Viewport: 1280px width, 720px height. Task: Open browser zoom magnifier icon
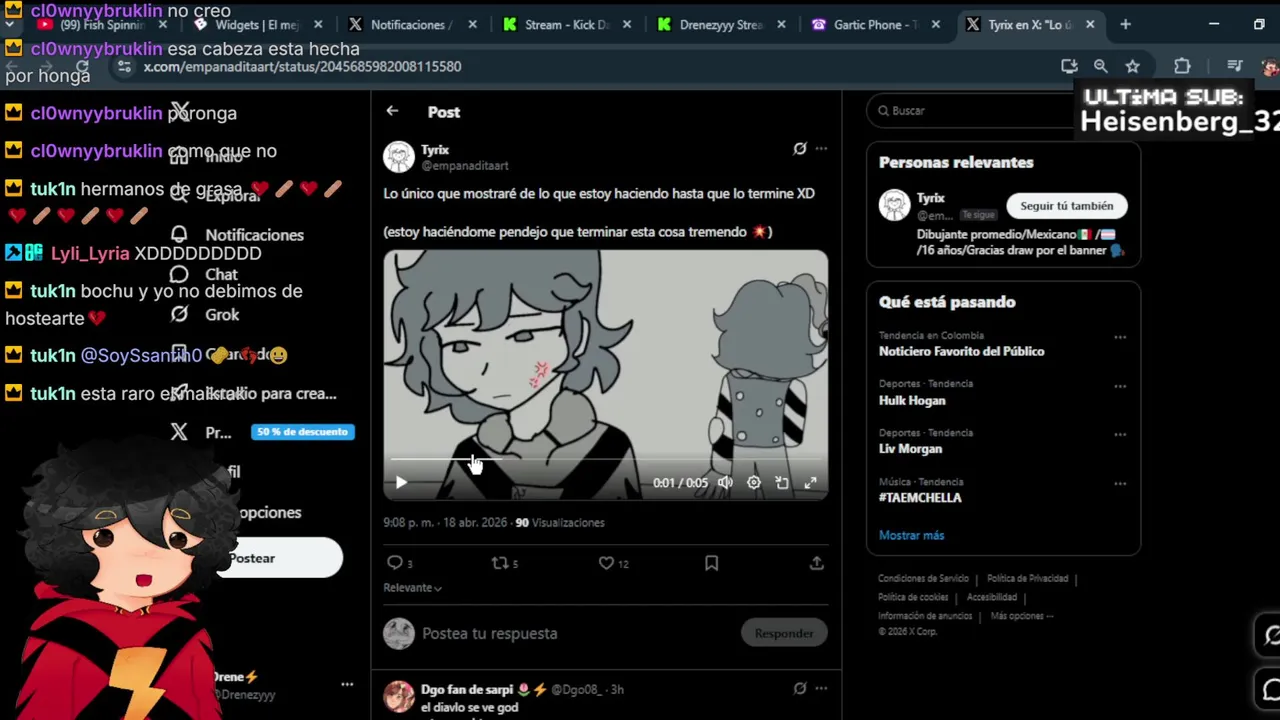(x=1100, y=66)
